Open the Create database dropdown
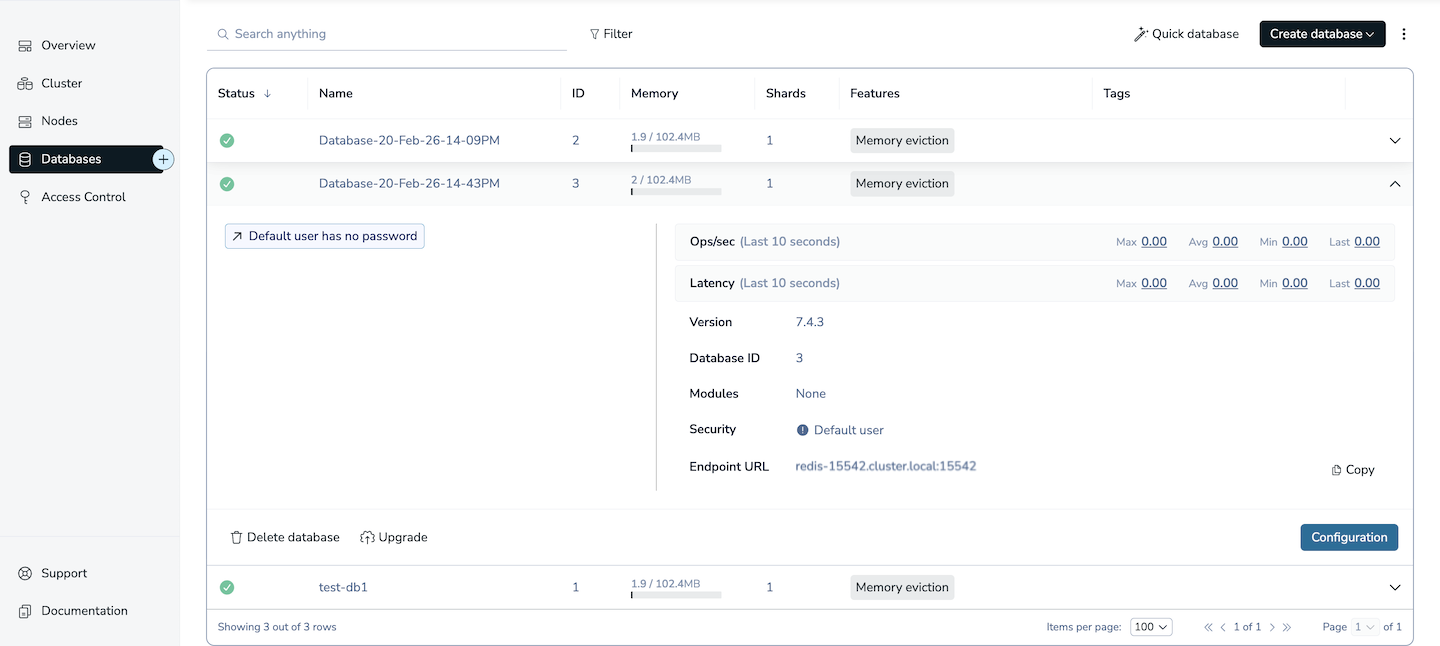 tap(1321, 33)
